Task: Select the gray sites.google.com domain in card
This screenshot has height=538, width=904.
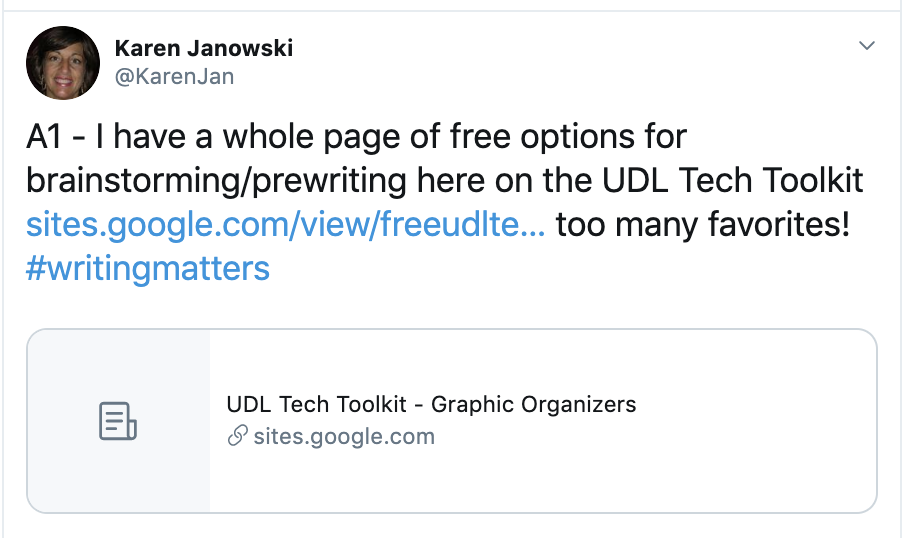Action: [344, 437]
